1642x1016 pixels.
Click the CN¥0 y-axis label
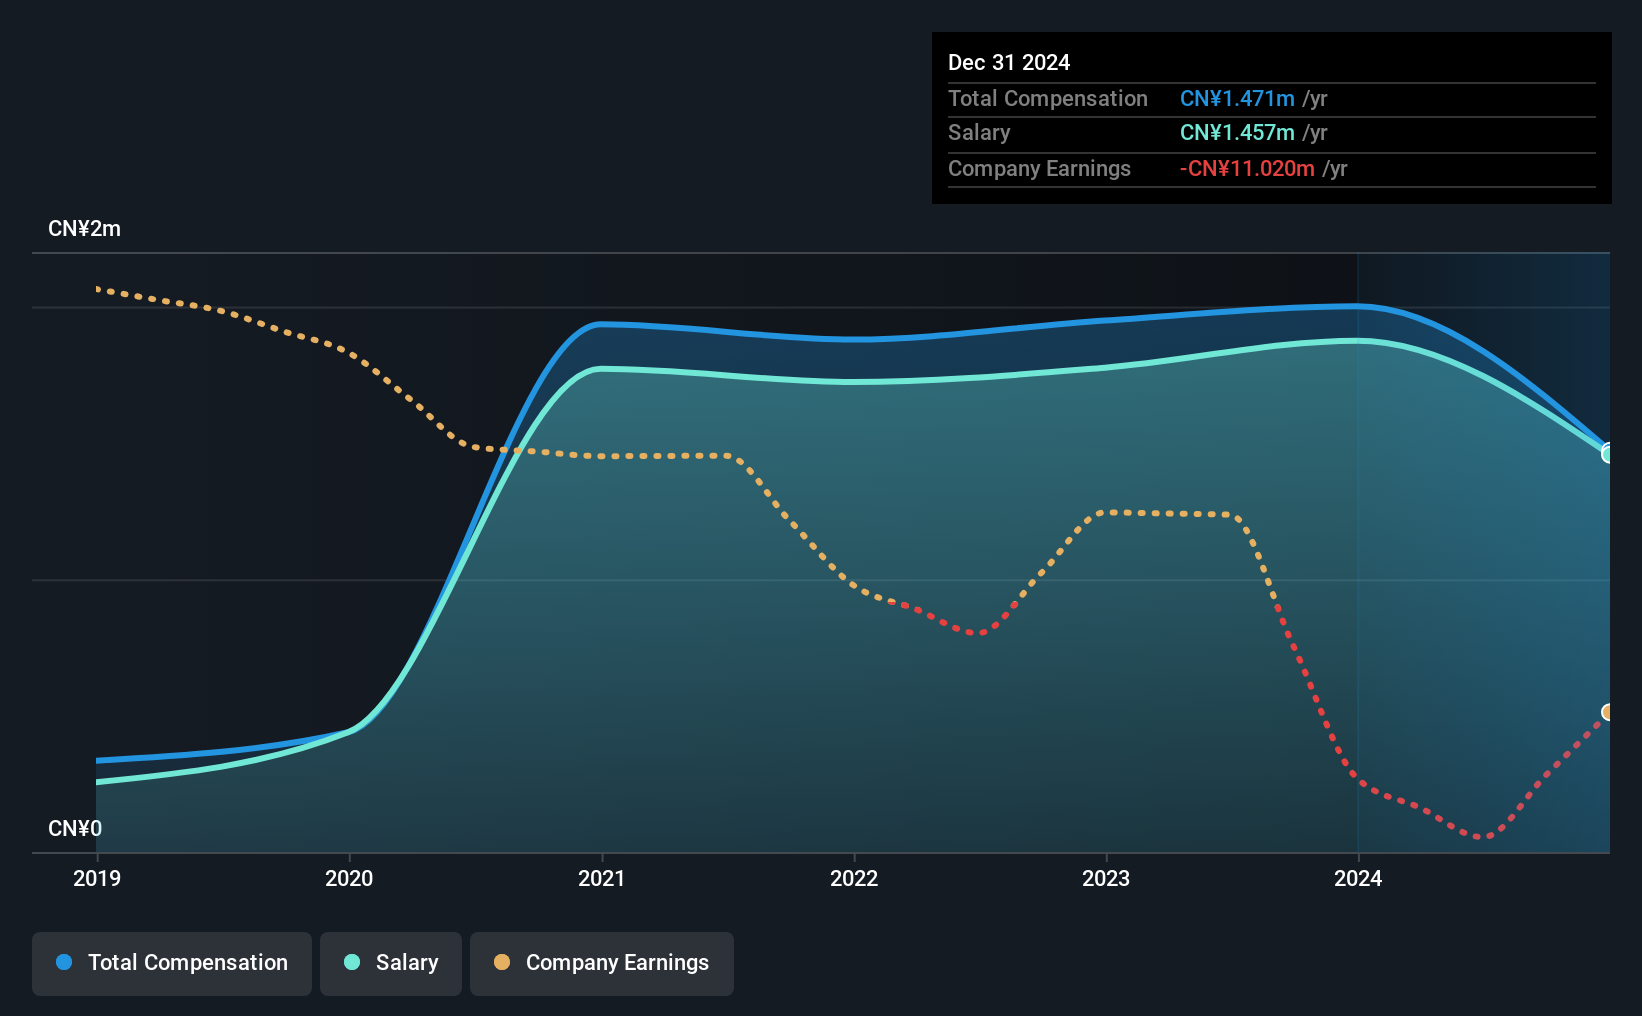pyautogui.click(x=75, y=828)
